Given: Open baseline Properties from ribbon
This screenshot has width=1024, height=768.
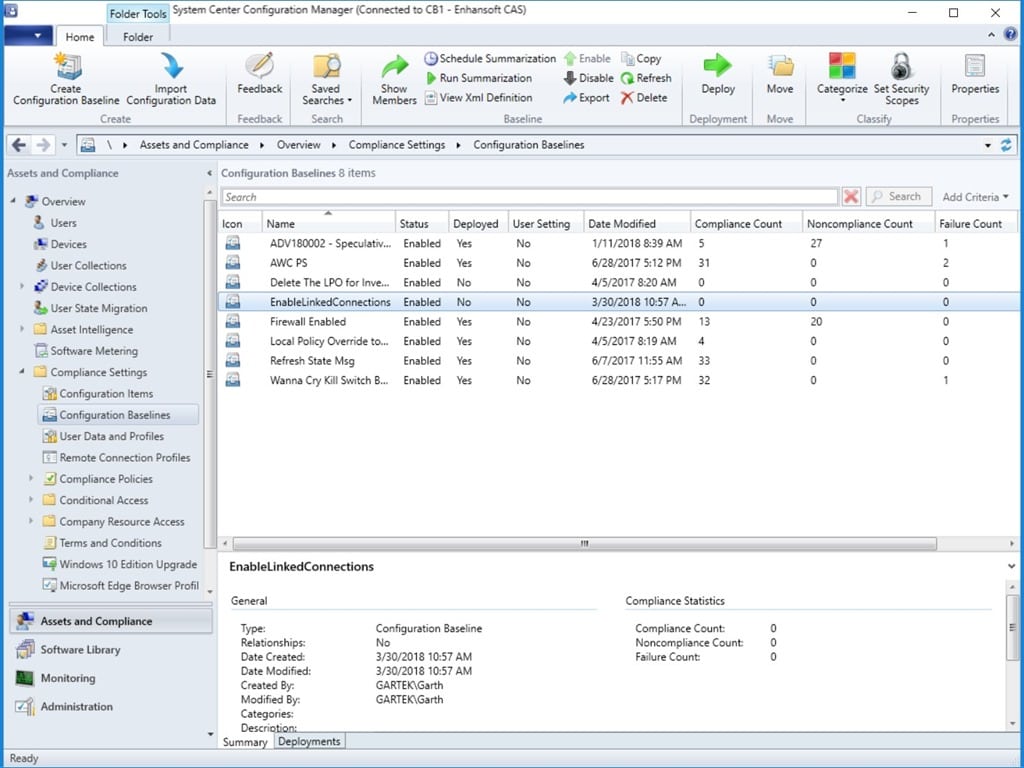Looking at the screenshot, I should [x=975, y=74].
